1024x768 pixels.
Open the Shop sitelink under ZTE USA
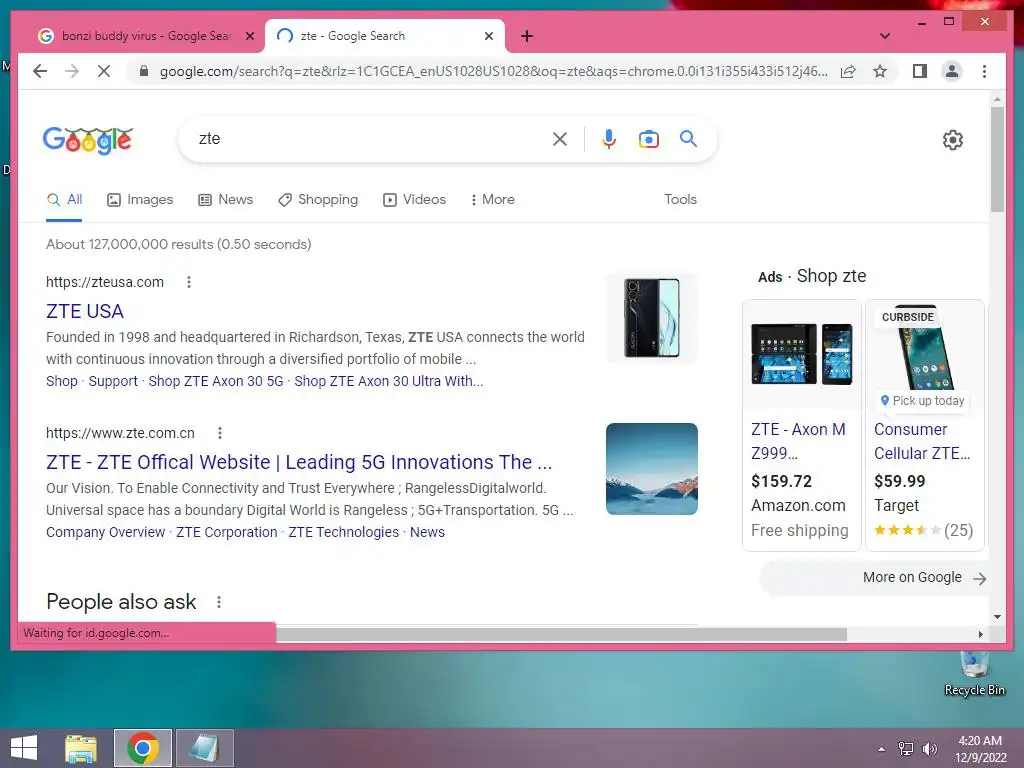[61, 381]
